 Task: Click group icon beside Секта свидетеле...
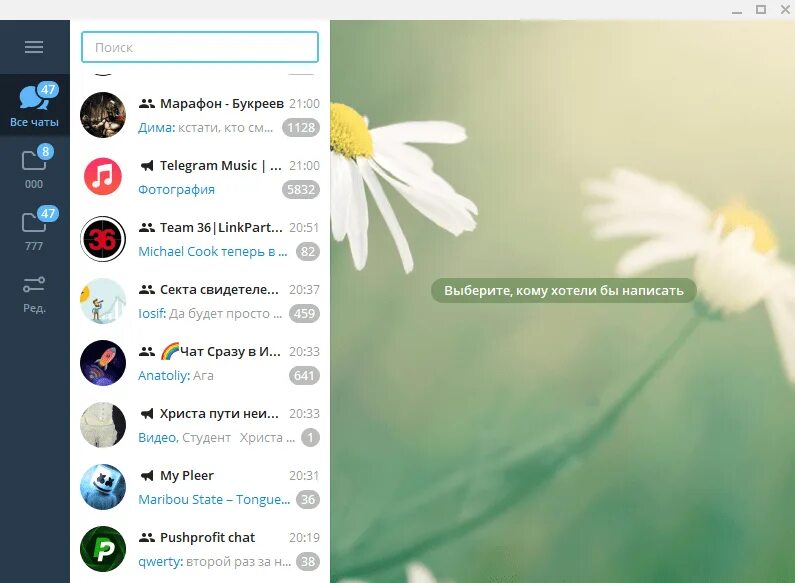pyautogui.click(x=147, y=289)
